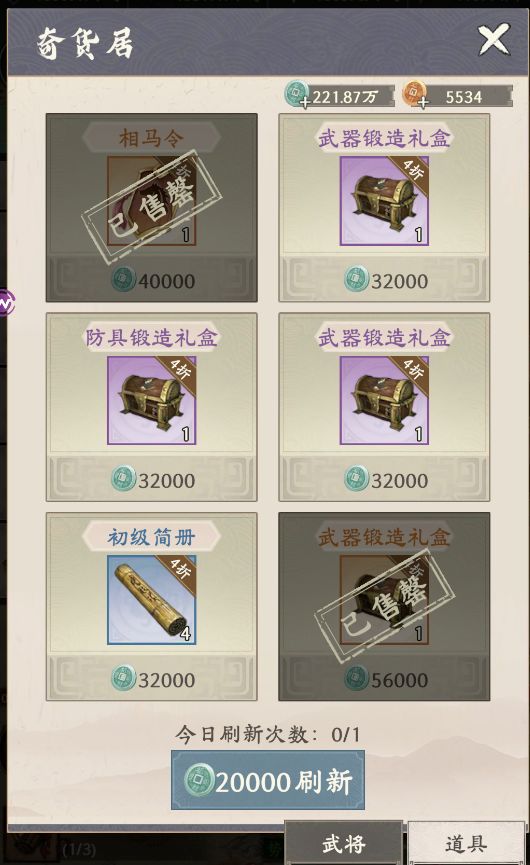530x865 pixels.
Task: Select the top-right 武器锻造礼盒 chest icon
Action: click(384, 201)
